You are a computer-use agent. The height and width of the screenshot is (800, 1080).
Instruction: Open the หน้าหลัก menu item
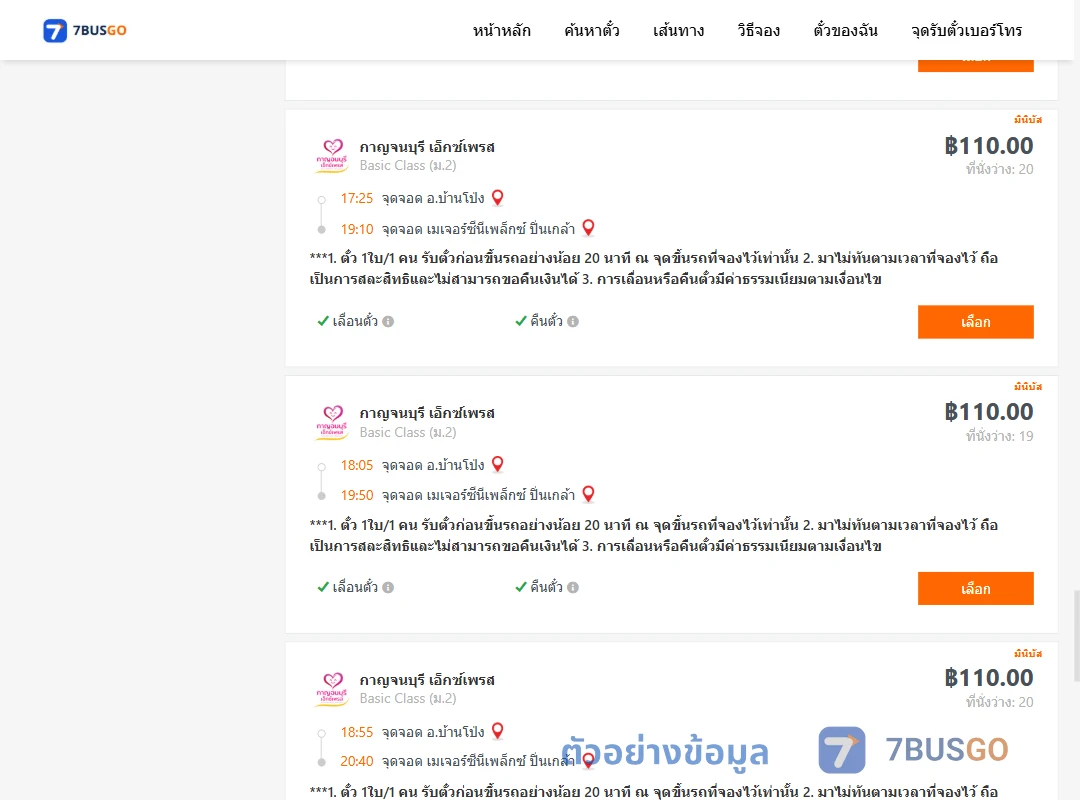501,30
